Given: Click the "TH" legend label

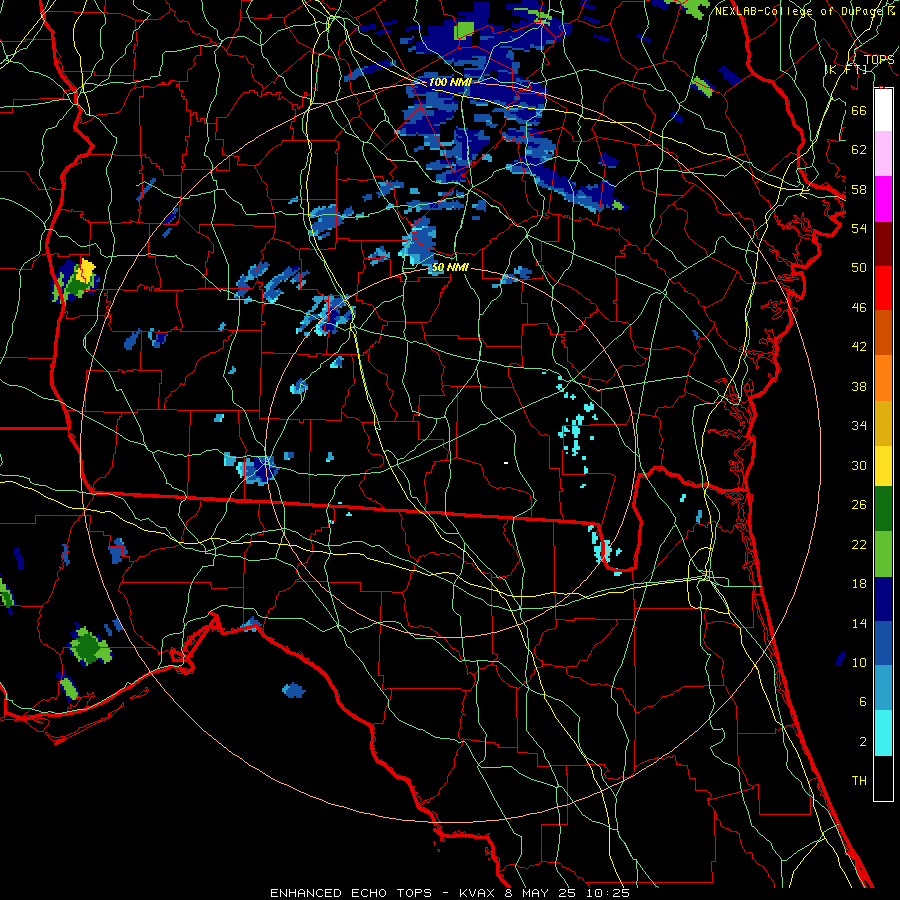Looking at the screenshot, I should pyautogui.click(x=859, y=780).
